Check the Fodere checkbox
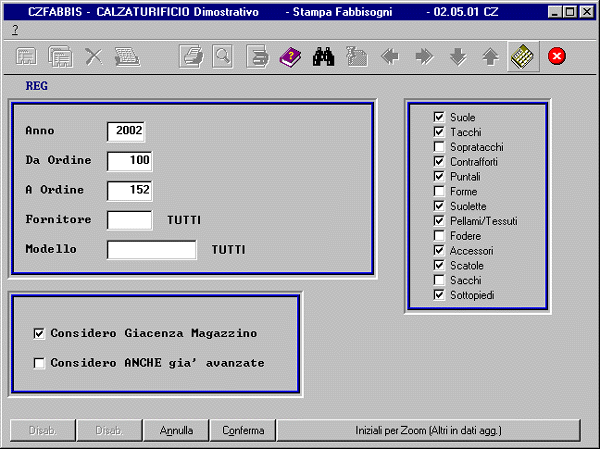600x449 pixels. (439, 235)
